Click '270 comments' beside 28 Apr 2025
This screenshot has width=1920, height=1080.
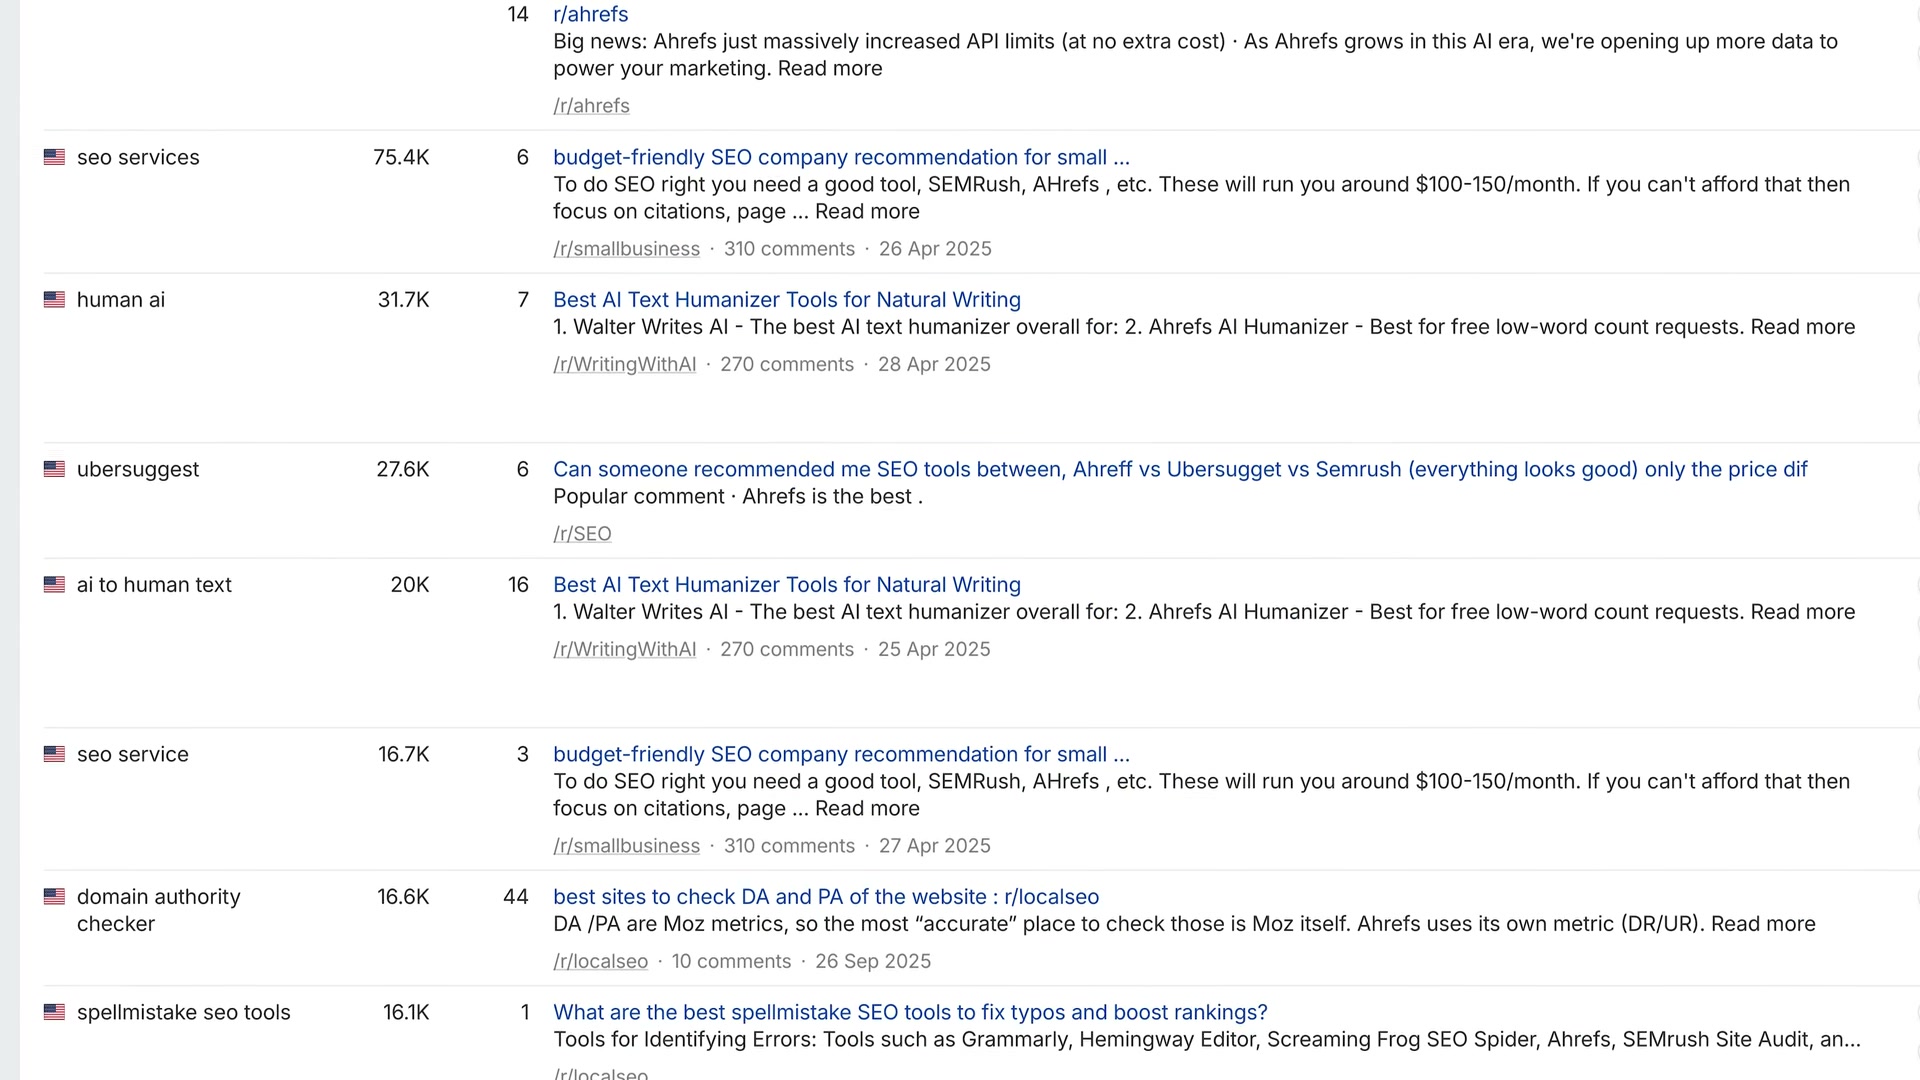[x=787, y=365]
